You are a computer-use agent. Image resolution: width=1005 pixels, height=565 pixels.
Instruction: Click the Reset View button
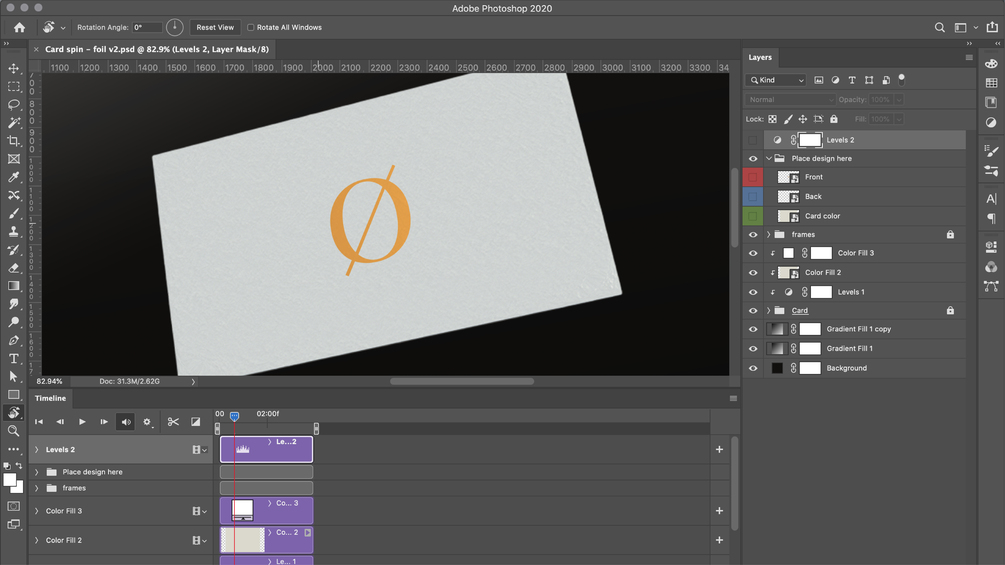point(215,28)
